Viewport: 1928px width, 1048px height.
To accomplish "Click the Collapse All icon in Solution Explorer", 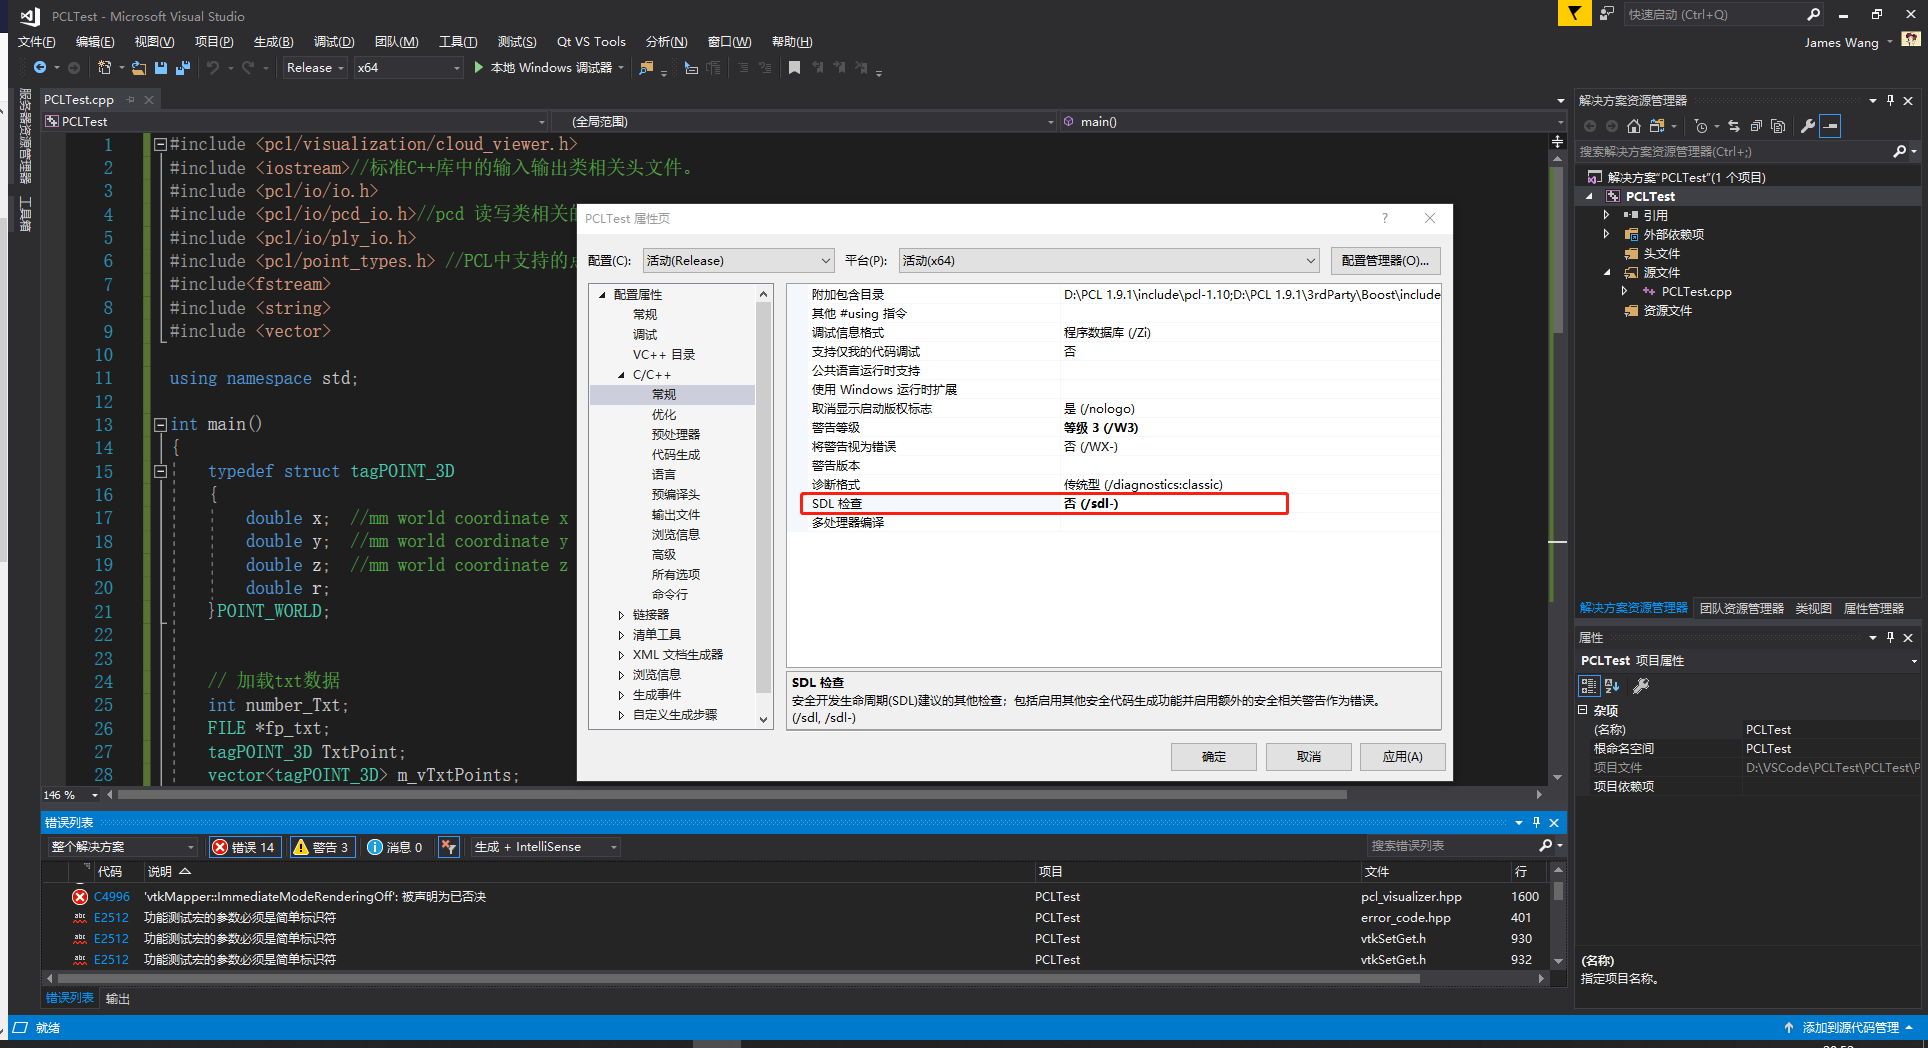I will point(1756,126).
